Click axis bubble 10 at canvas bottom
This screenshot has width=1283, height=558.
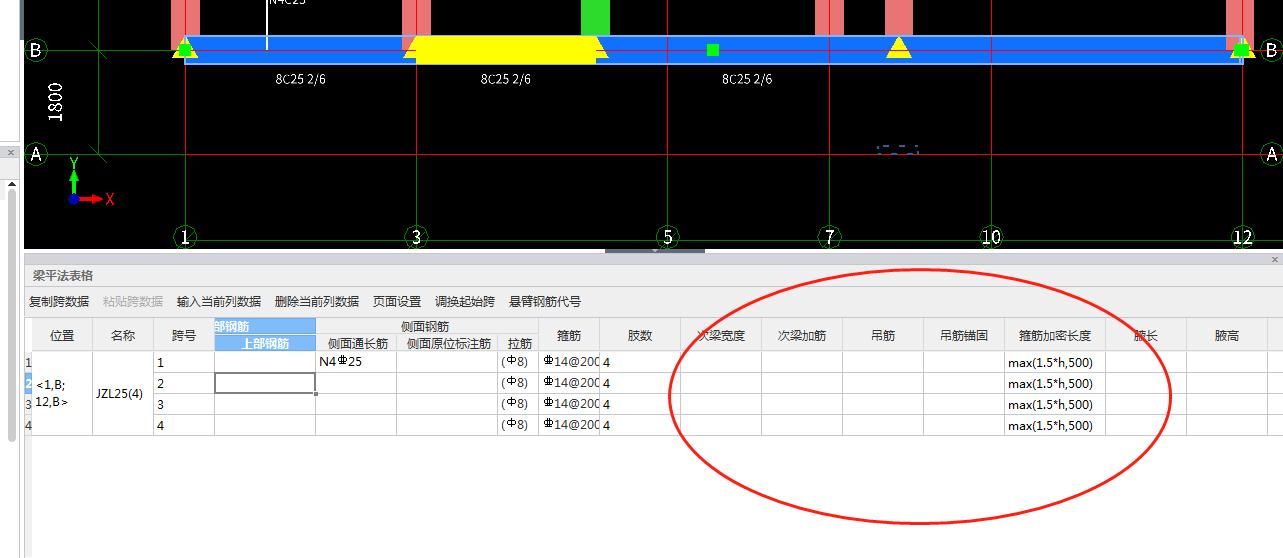[991, 237]
